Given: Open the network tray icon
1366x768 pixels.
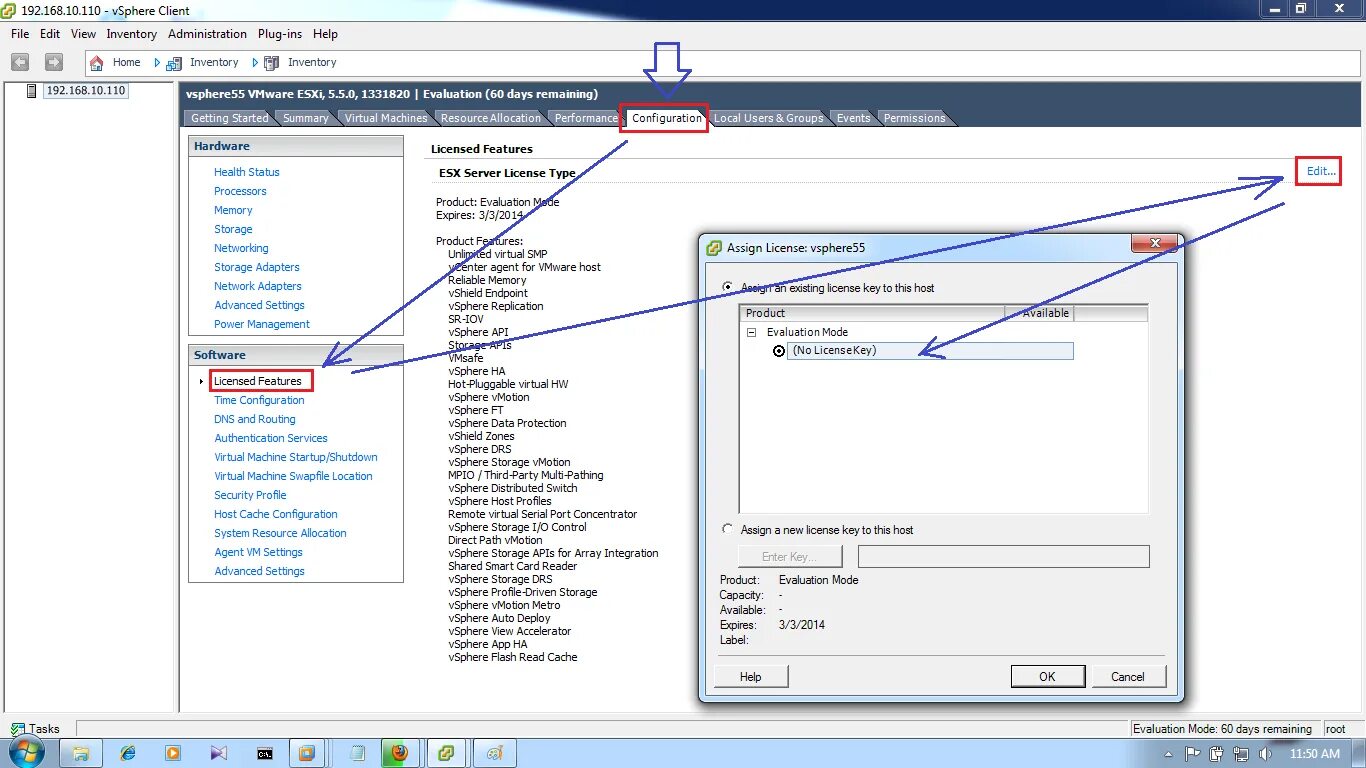Looking at the screenshot, I should click(1241, 754).
